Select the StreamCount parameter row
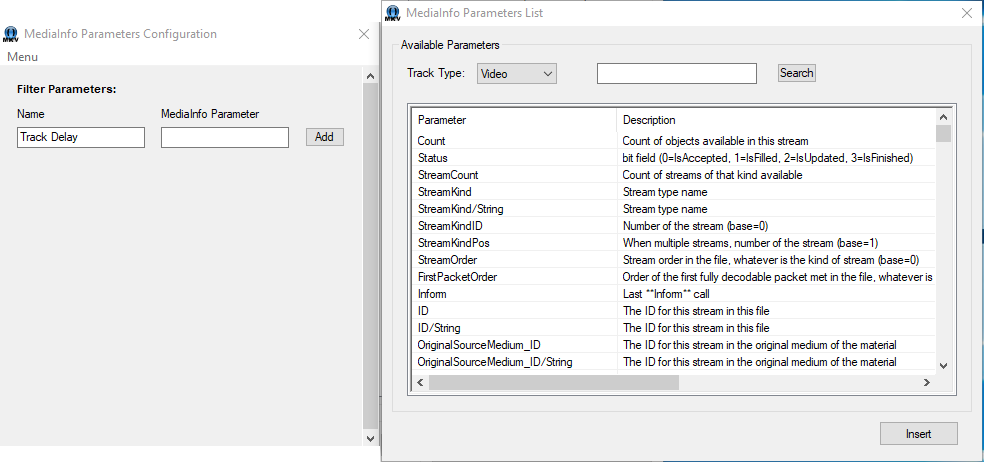This screenshot has height=462, width=984. point(673,175)
